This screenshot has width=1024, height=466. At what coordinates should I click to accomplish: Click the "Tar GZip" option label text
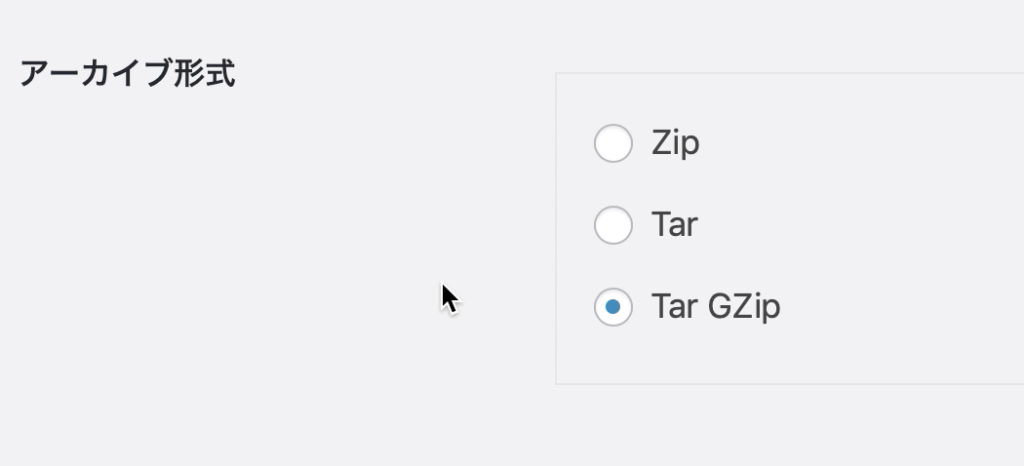(715, 307)
